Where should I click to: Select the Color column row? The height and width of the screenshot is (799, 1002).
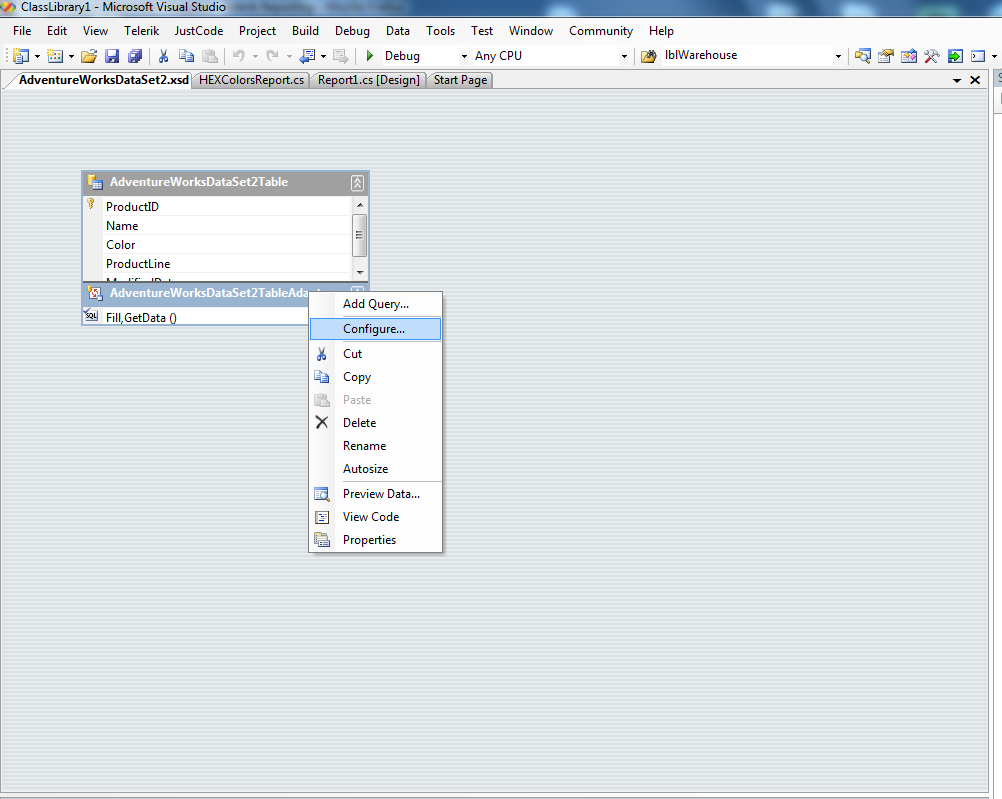pos(218,245)
